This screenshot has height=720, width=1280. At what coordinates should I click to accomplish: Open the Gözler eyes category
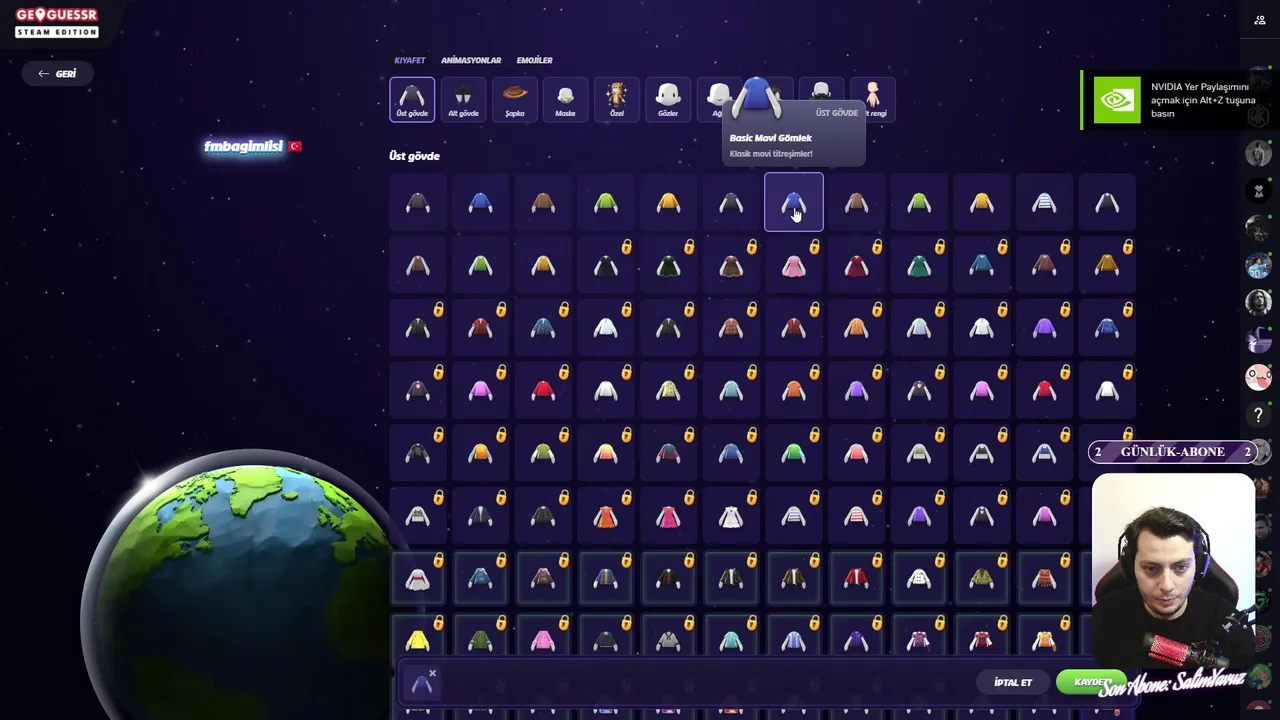(668, 99)
